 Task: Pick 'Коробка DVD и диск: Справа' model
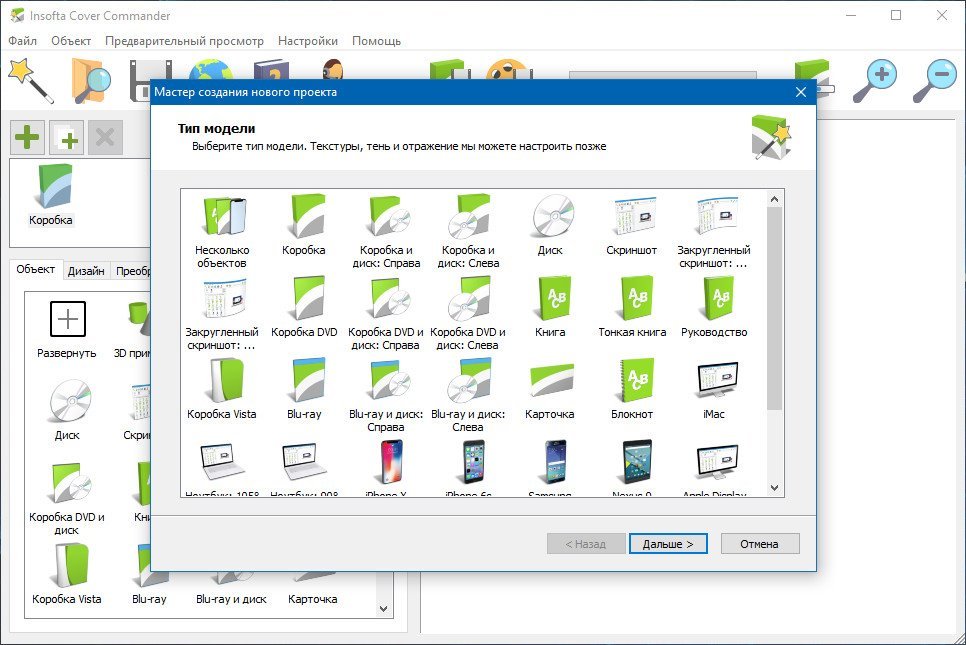pos(386,314)
